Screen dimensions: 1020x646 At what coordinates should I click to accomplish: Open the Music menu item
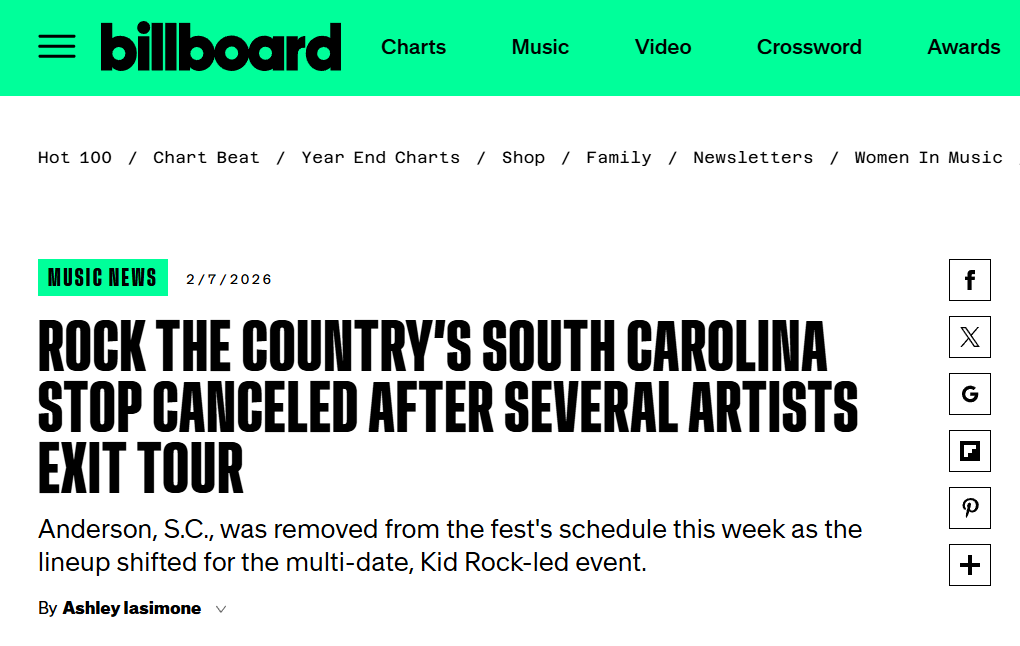tap(540, 47)
